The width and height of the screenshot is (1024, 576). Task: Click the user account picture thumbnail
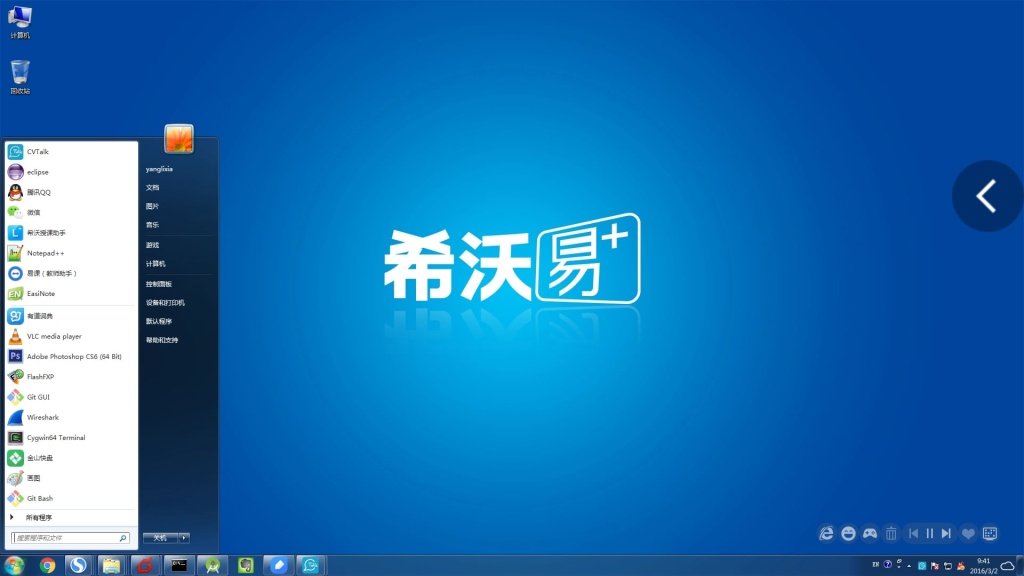(x=179, y=138)
